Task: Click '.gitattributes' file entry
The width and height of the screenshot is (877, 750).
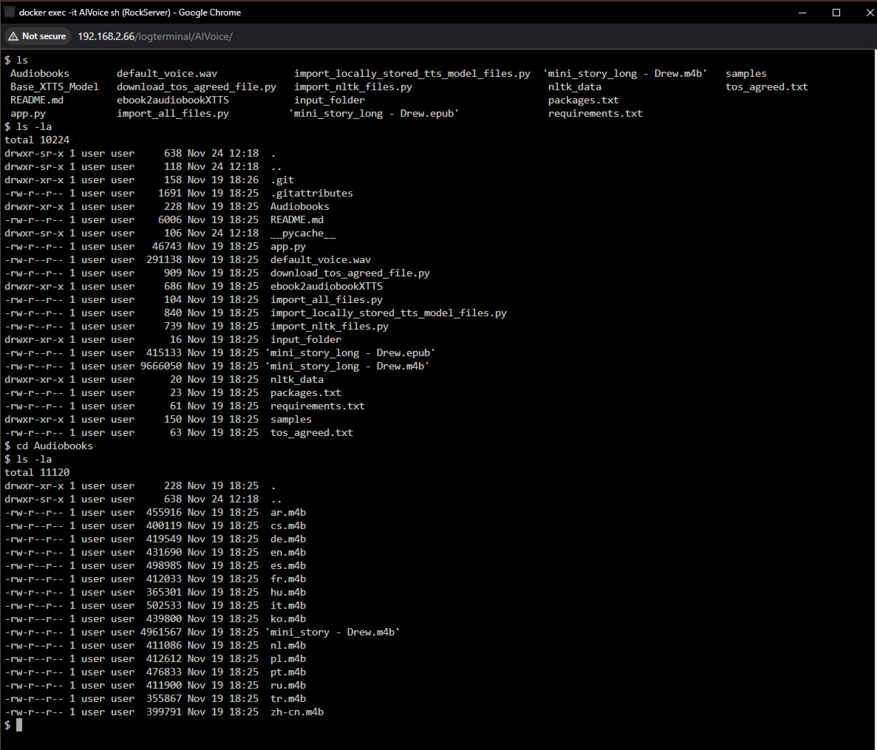Action: pyautogui.click(x=312, y=194)
